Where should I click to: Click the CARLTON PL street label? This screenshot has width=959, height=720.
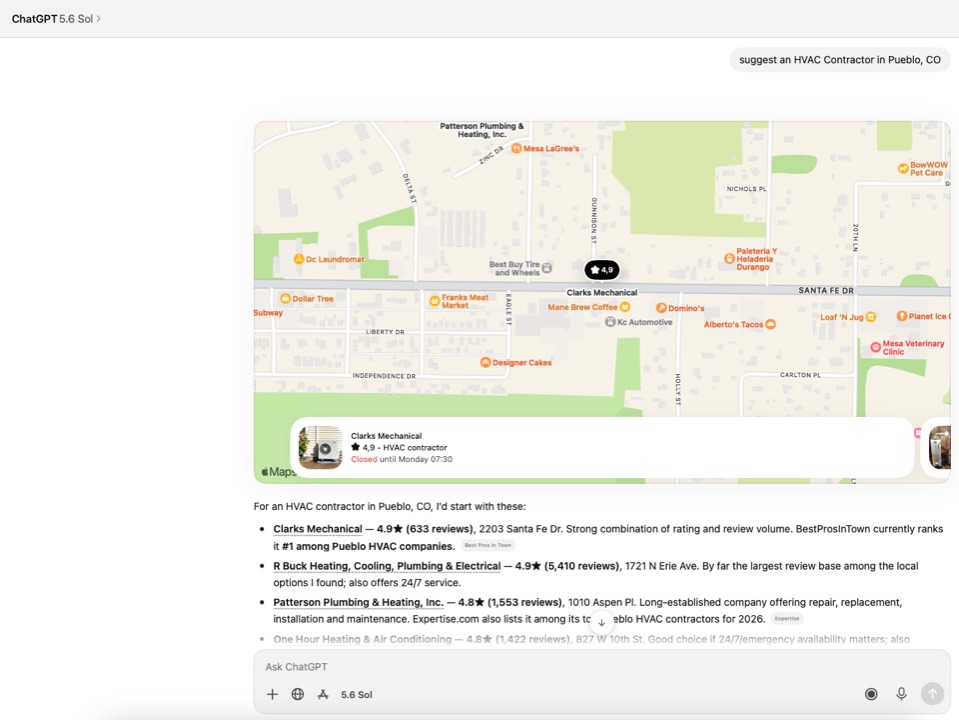coord(800,375)
